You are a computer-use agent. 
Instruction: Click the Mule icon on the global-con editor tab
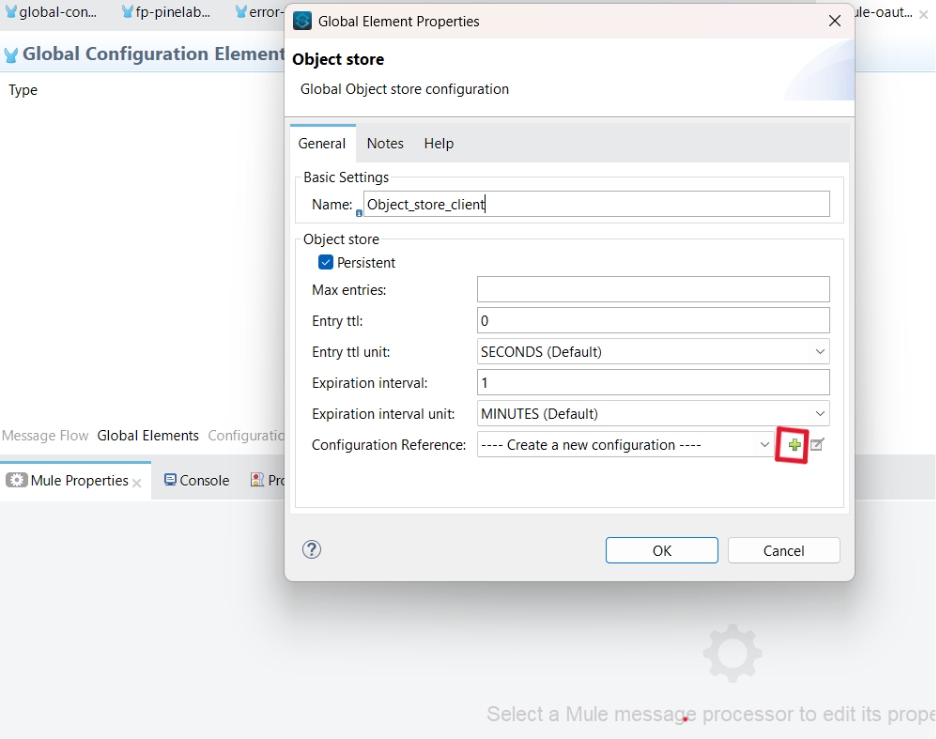10,12
